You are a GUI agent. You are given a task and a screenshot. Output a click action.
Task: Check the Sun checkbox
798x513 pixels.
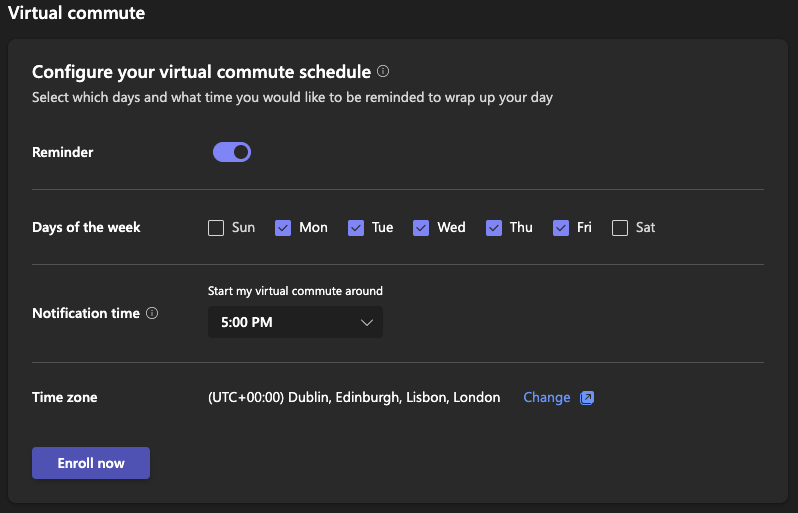pyautogui.click(x=216, y=228)
